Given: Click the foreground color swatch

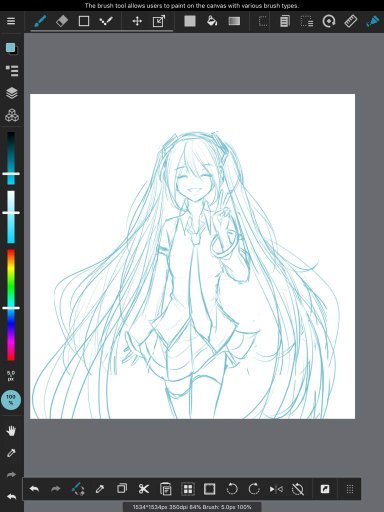Looking at the screenshot, I should [x=10, y=48].
